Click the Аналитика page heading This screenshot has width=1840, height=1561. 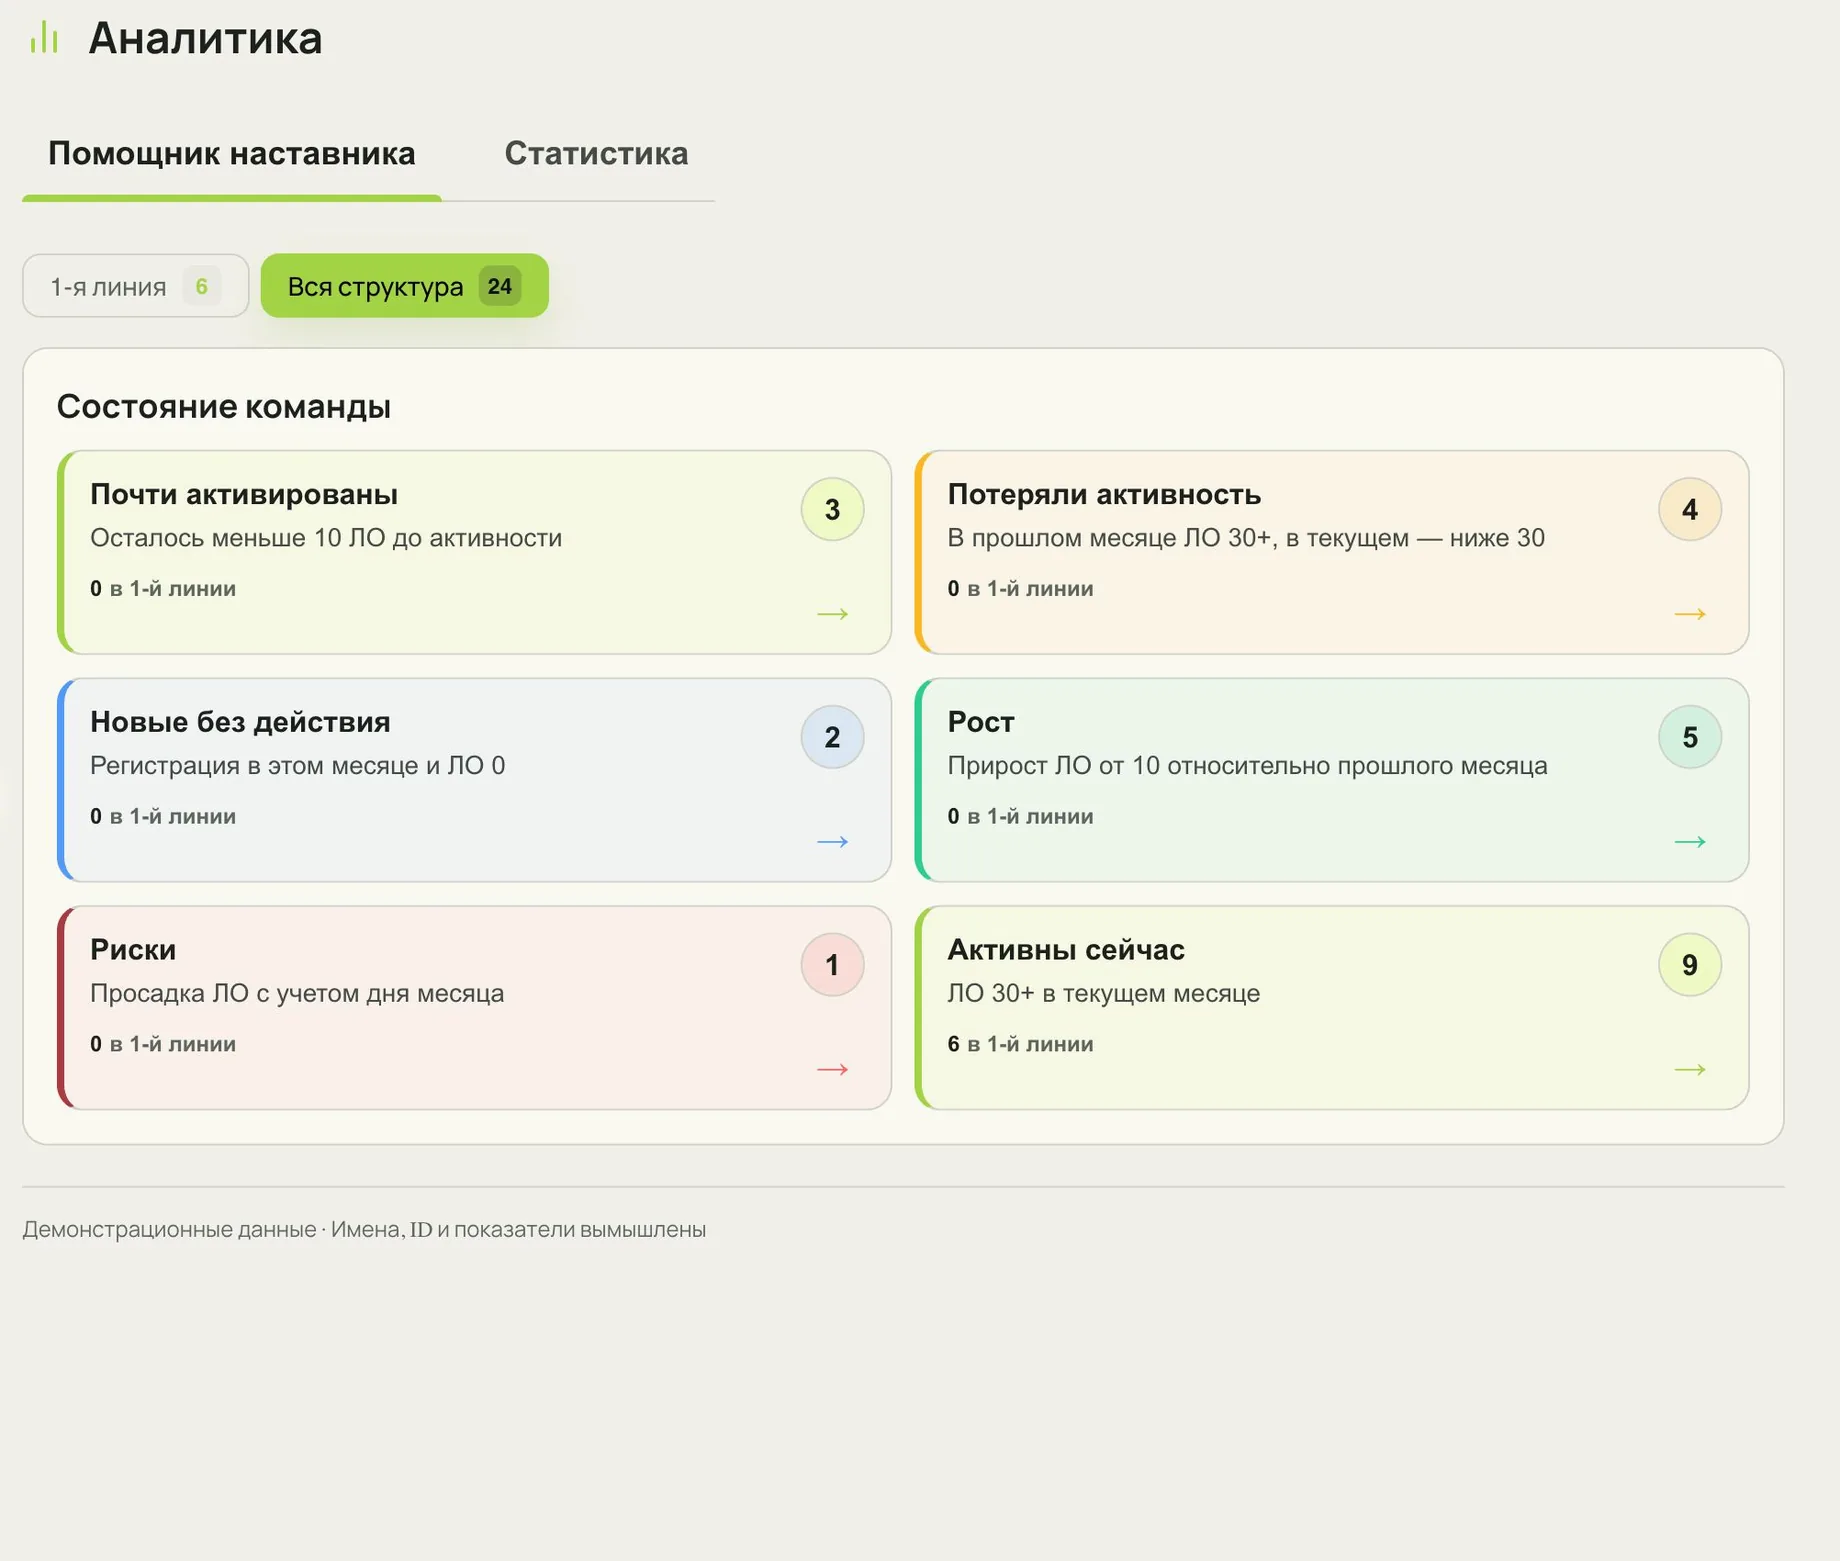pos(205,38)
